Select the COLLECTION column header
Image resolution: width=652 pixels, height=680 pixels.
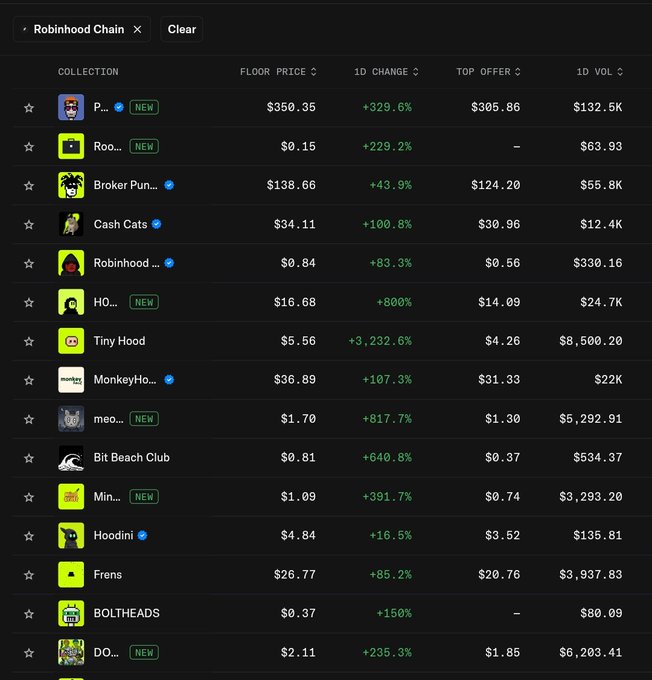[x=88, y=72]
